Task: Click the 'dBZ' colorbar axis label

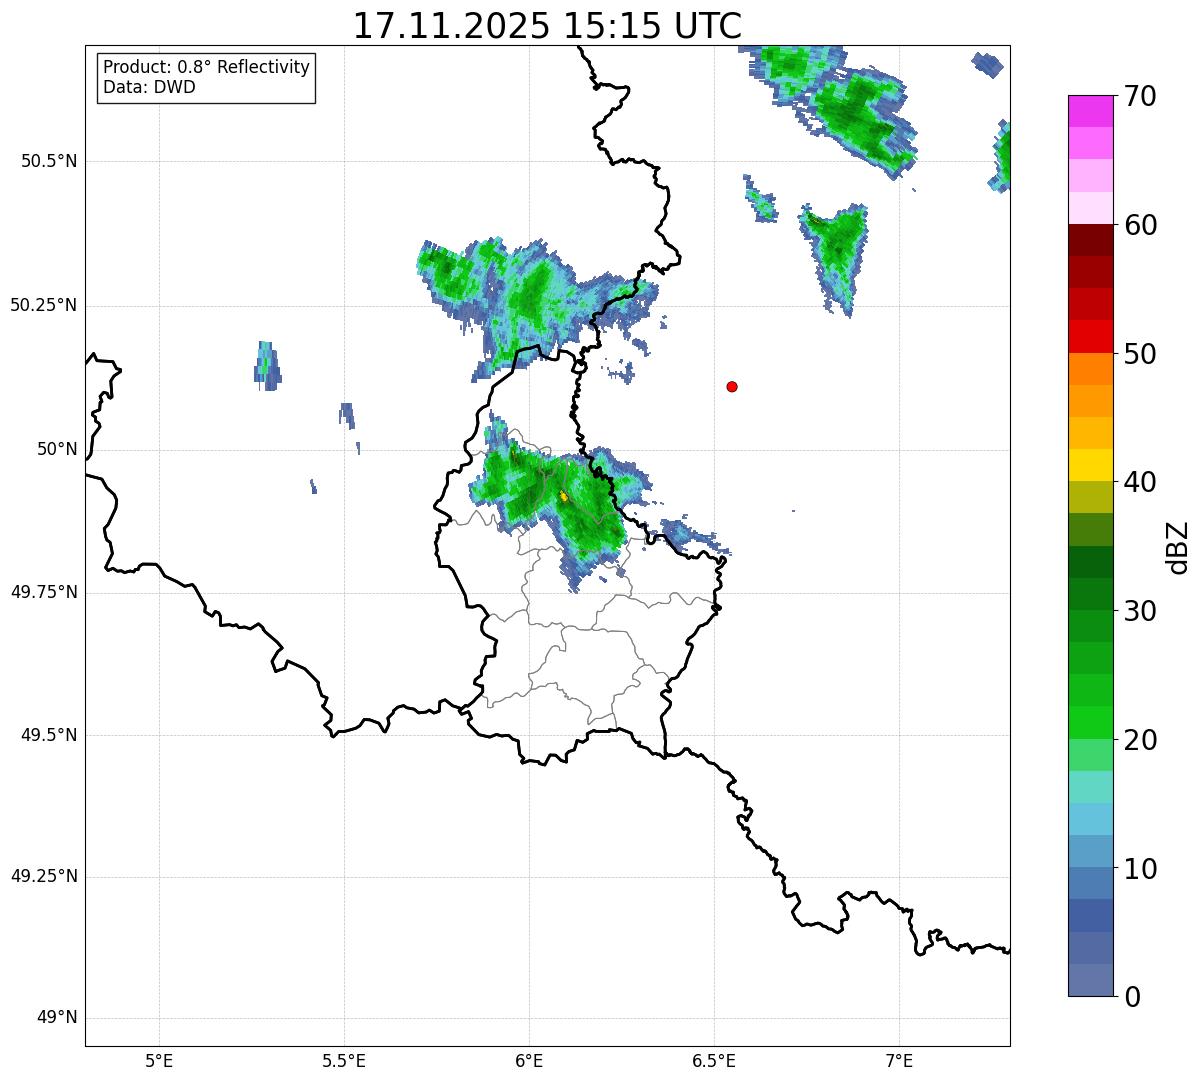Action: [x=1179, y=547]
